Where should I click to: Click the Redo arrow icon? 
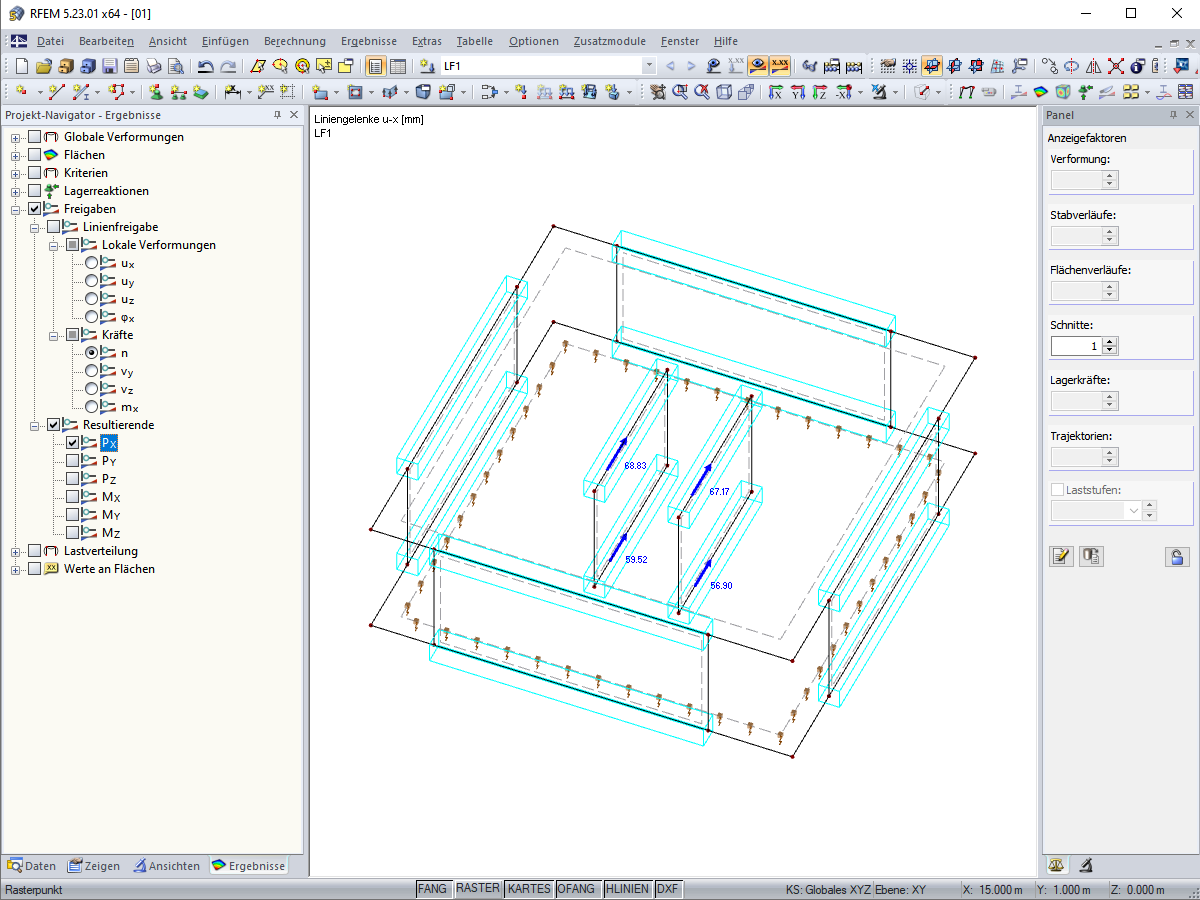pos(228,66)
